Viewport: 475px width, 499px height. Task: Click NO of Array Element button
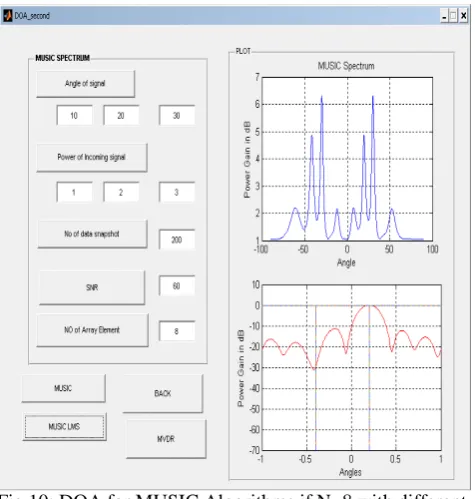pos(92,330)
